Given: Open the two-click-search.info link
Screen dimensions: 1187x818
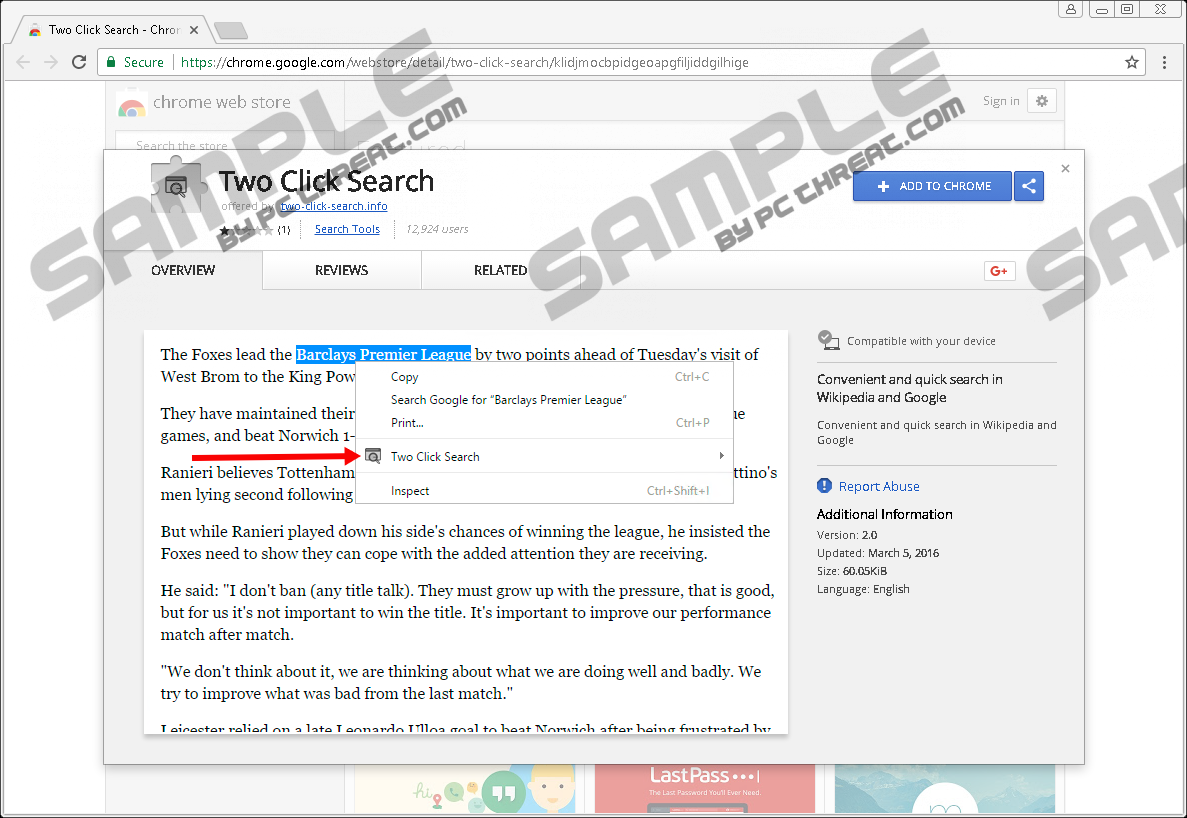Looking at the screenshot, I should coord(334,206).
